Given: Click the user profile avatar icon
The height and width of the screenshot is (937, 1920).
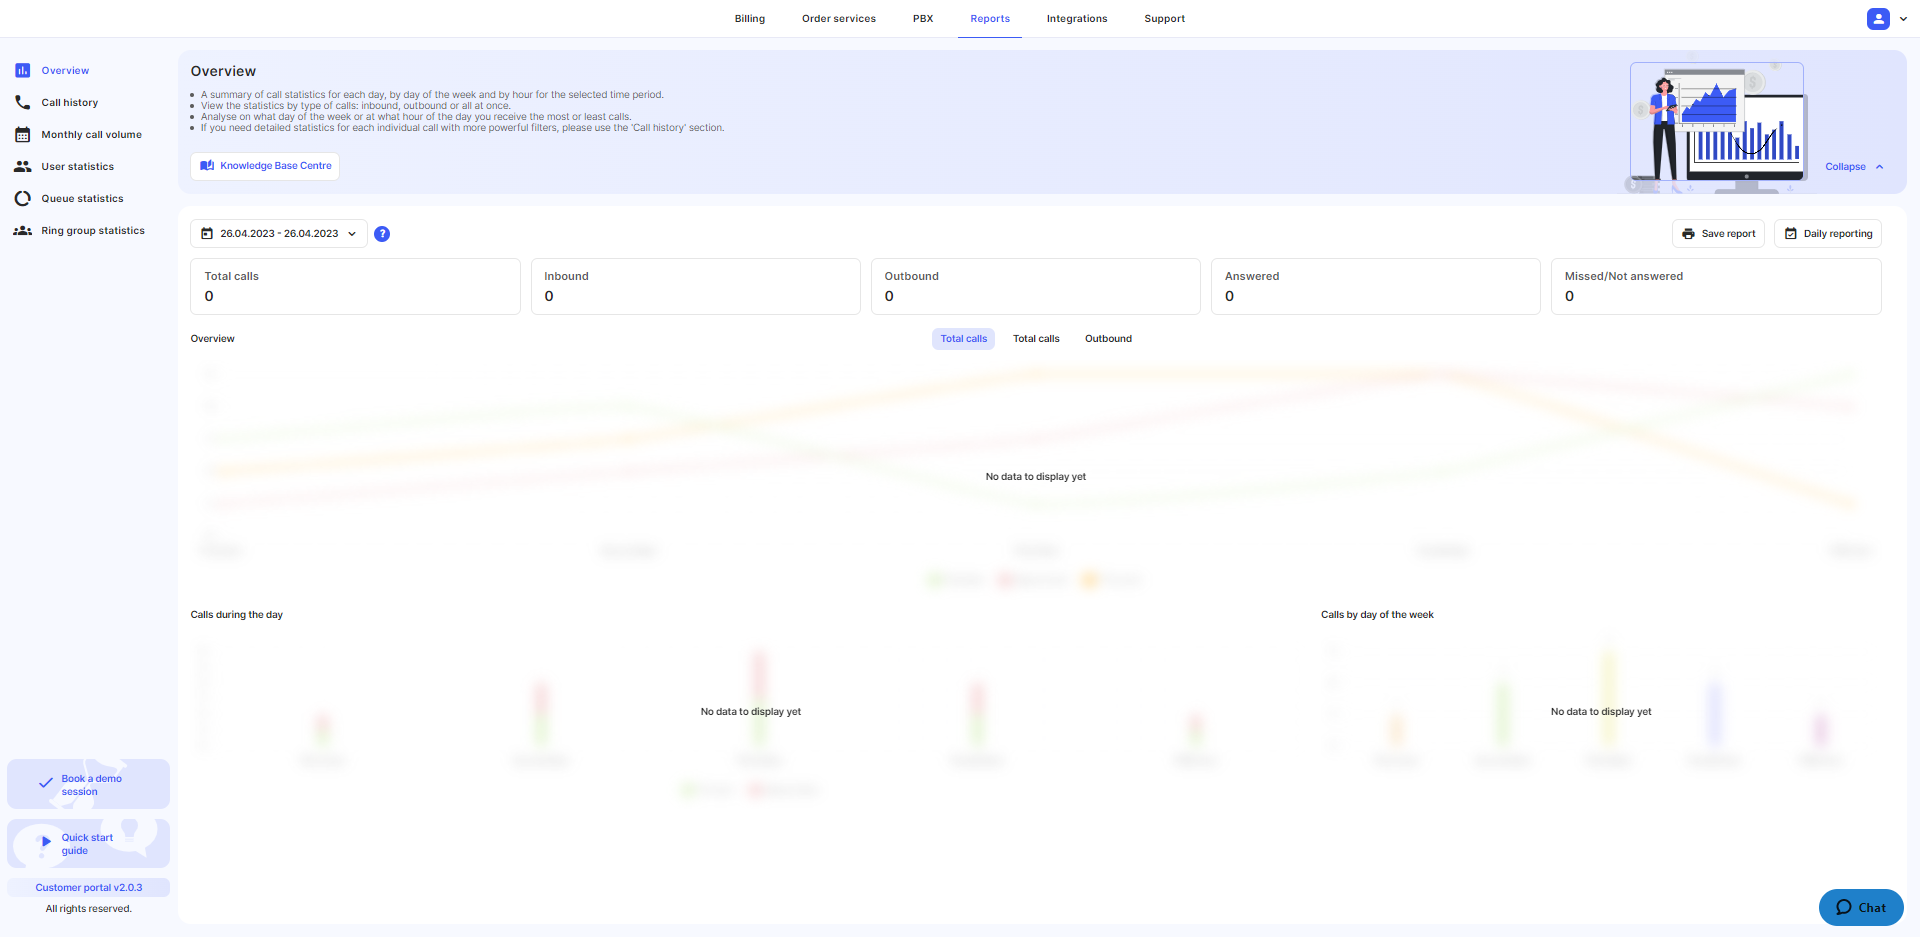Looking at the screenshot, I should 1878,18.
